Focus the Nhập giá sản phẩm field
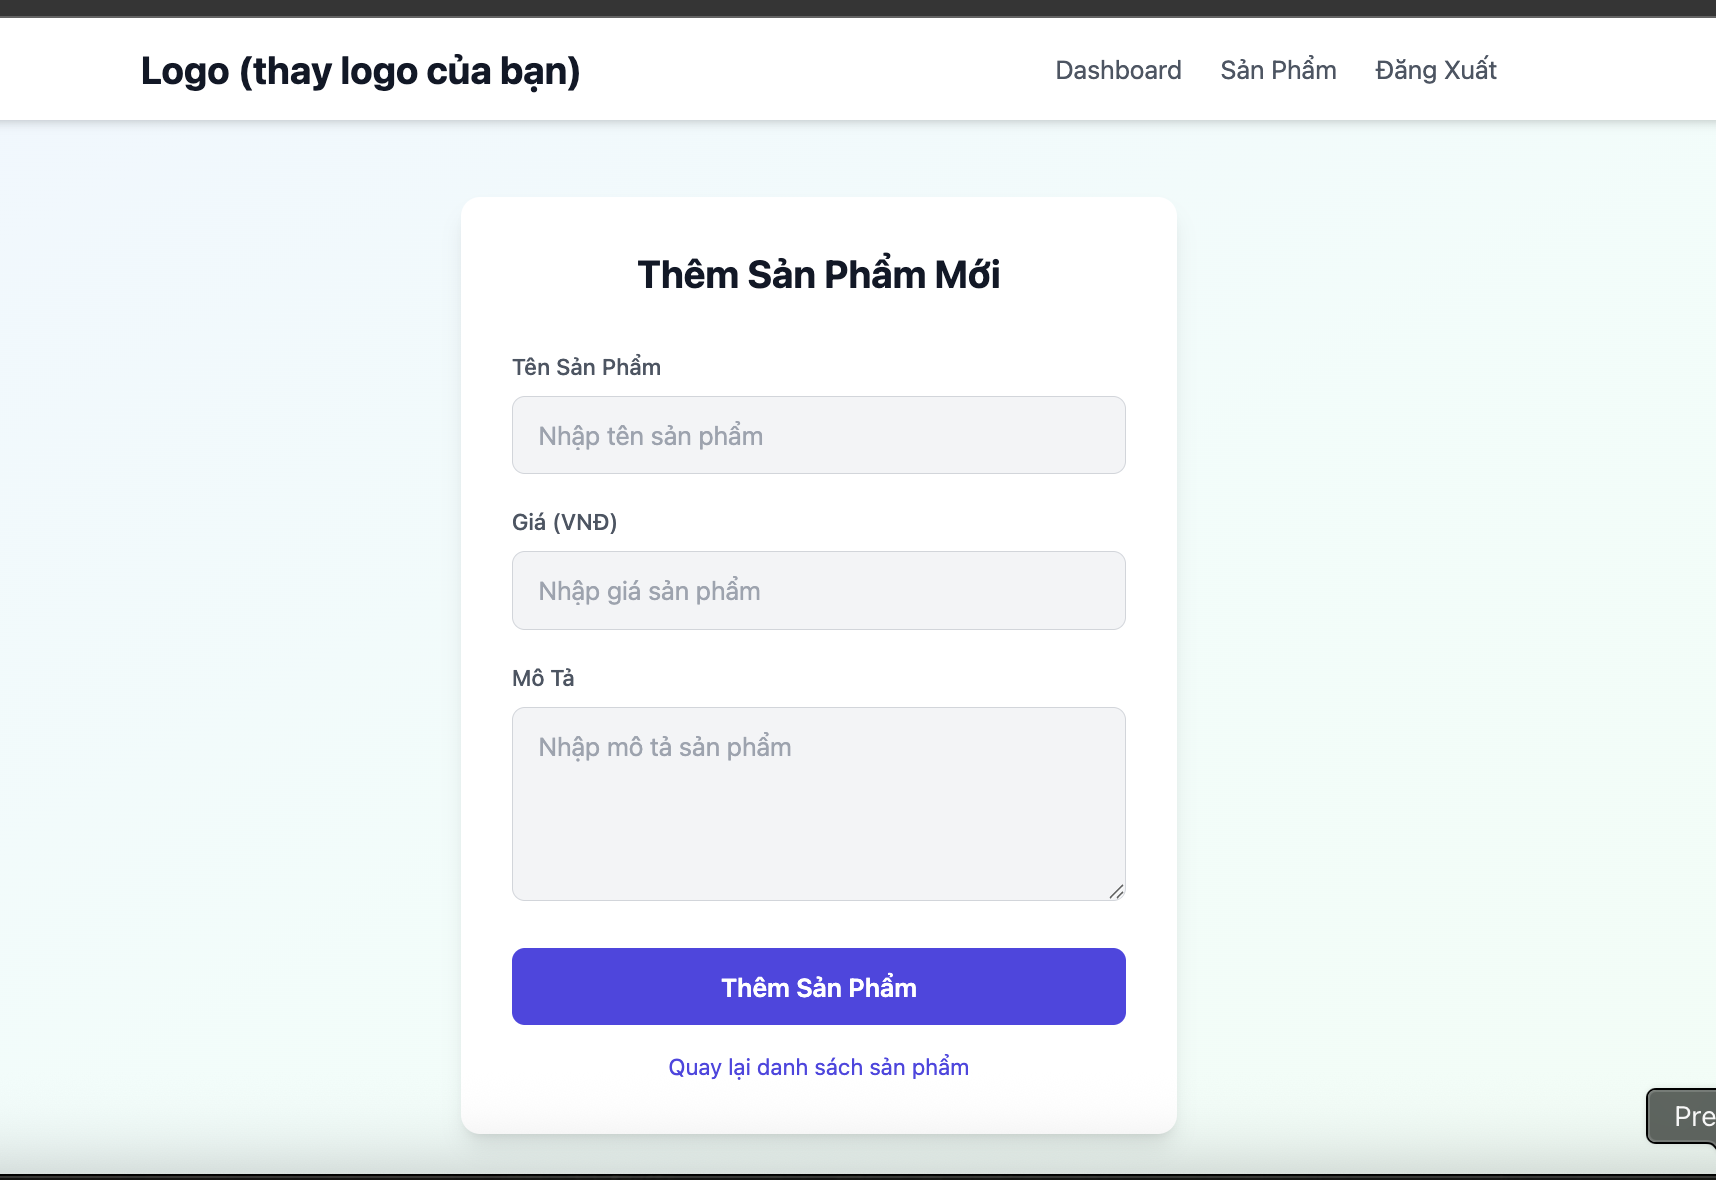1716x1180 pixels. [818, 590]
